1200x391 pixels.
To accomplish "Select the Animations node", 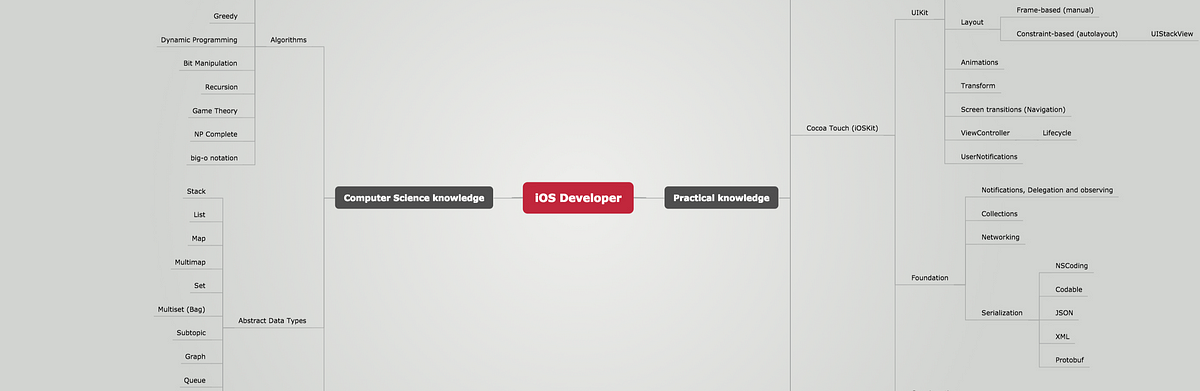I will pyautogui.click(x=979, y=62).
